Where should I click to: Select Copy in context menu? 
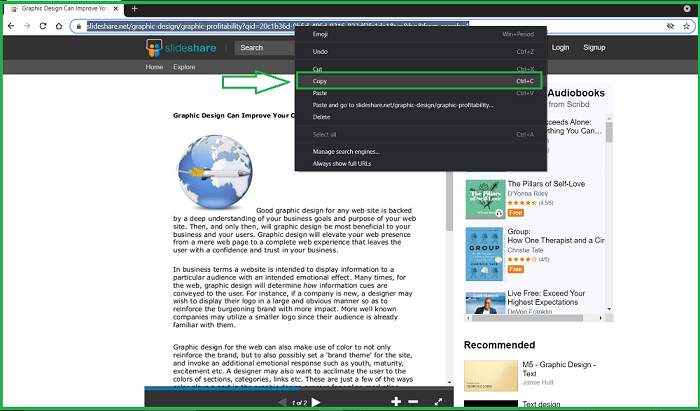tap(419, 81)
